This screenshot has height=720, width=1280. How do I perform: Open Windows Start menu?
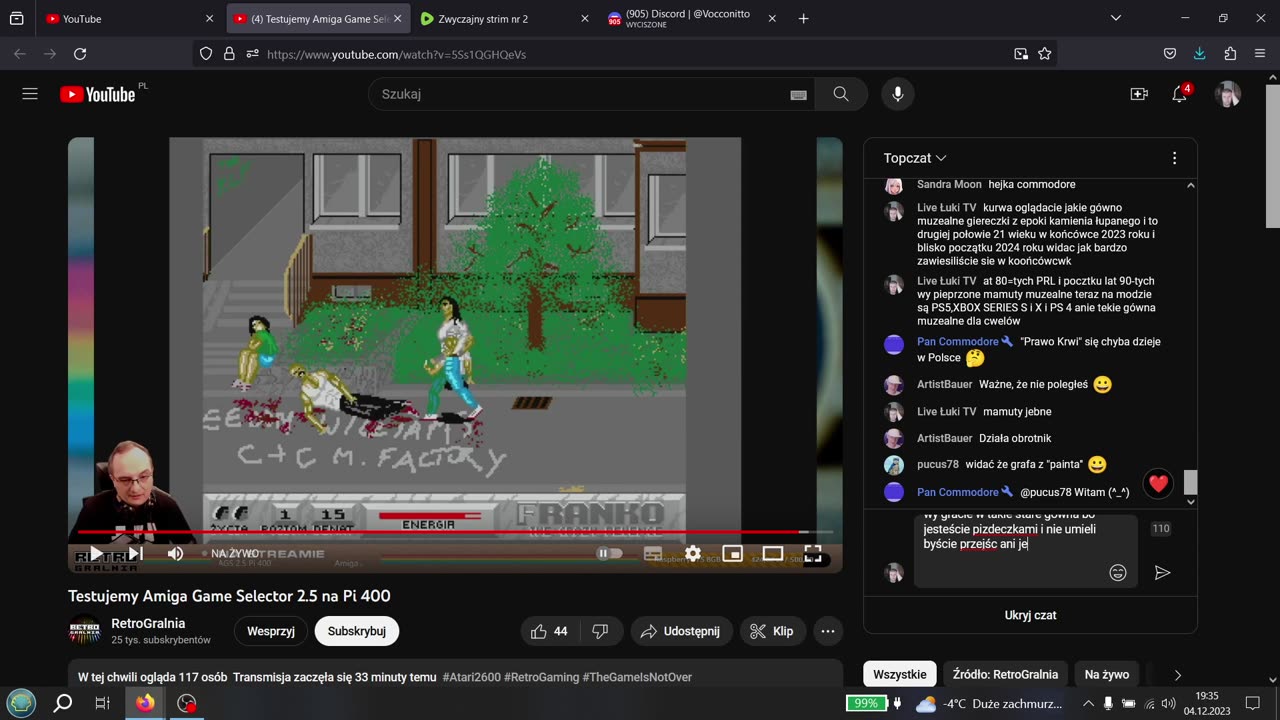click(21, 703)
